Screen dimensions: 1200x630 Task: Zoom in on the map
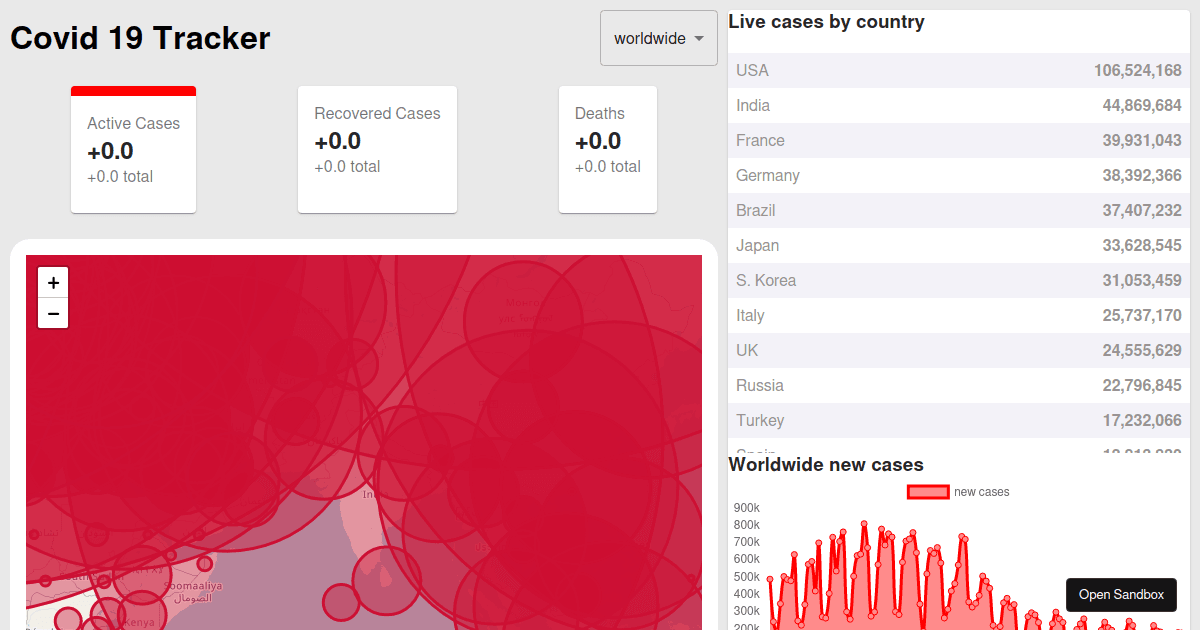[53, 282]
